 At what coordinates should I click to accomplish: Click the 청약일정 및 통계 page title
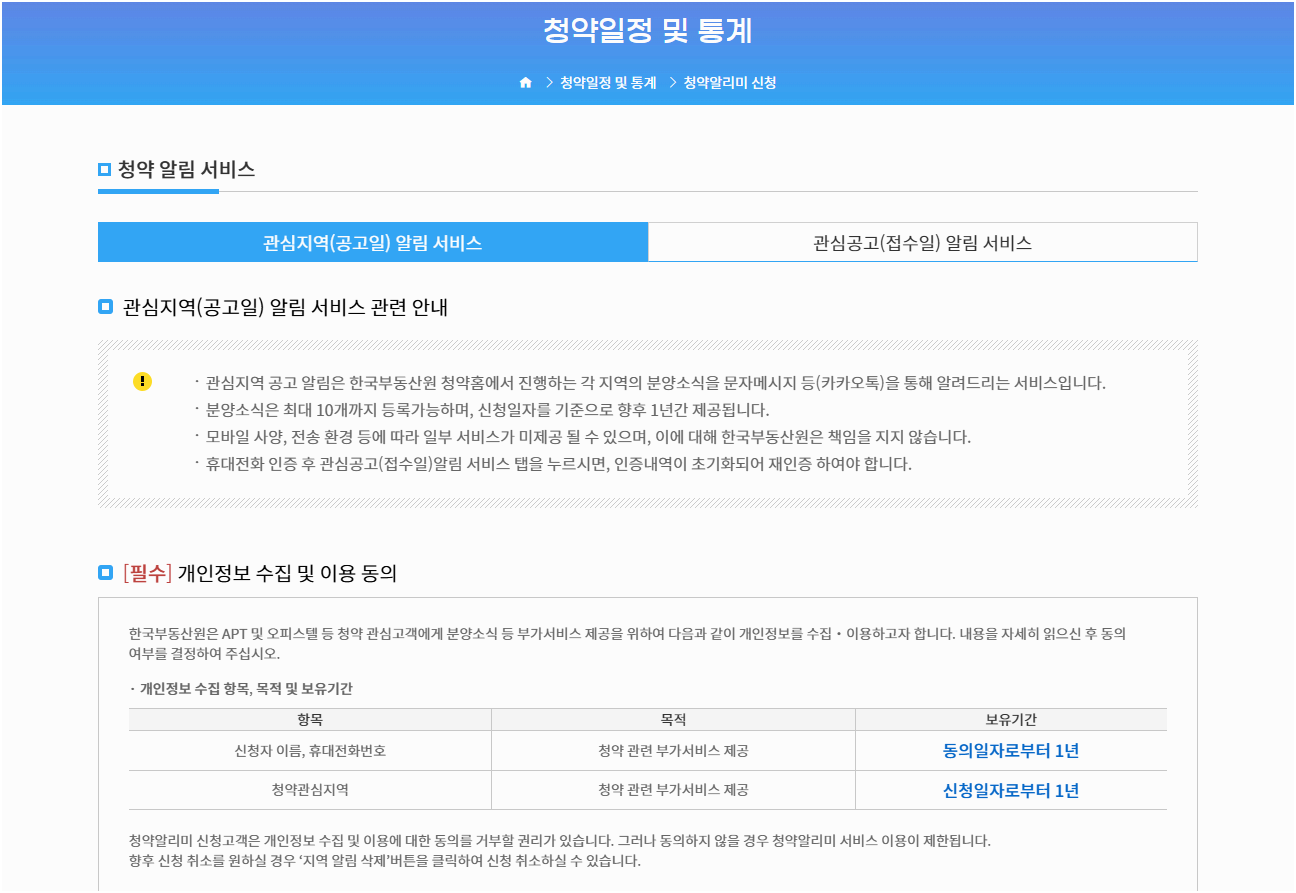coord(648,30)
